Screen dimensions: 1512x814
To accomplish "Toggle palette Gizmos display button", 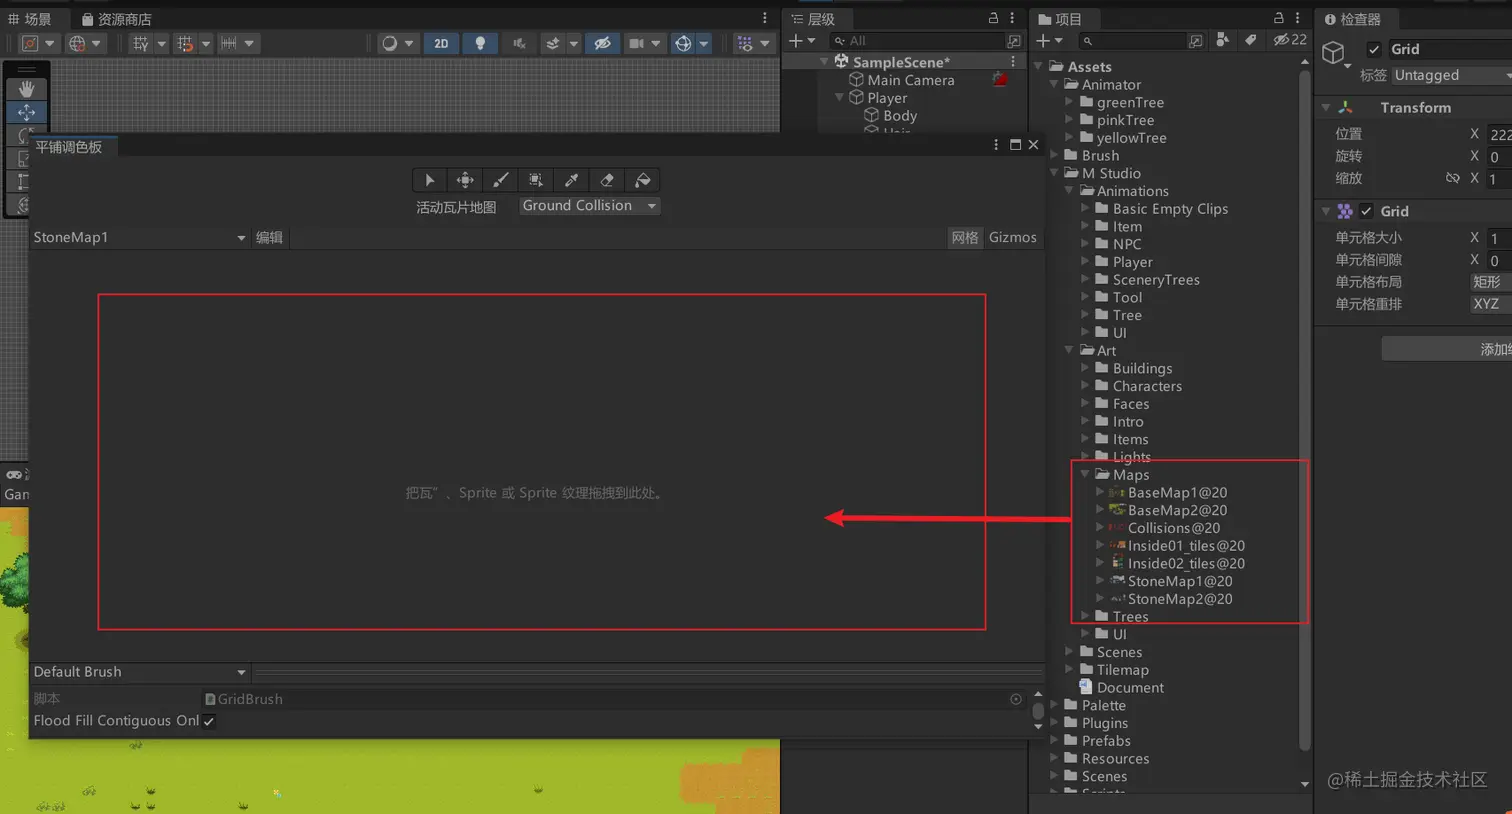I will (x=1013, y=237).
